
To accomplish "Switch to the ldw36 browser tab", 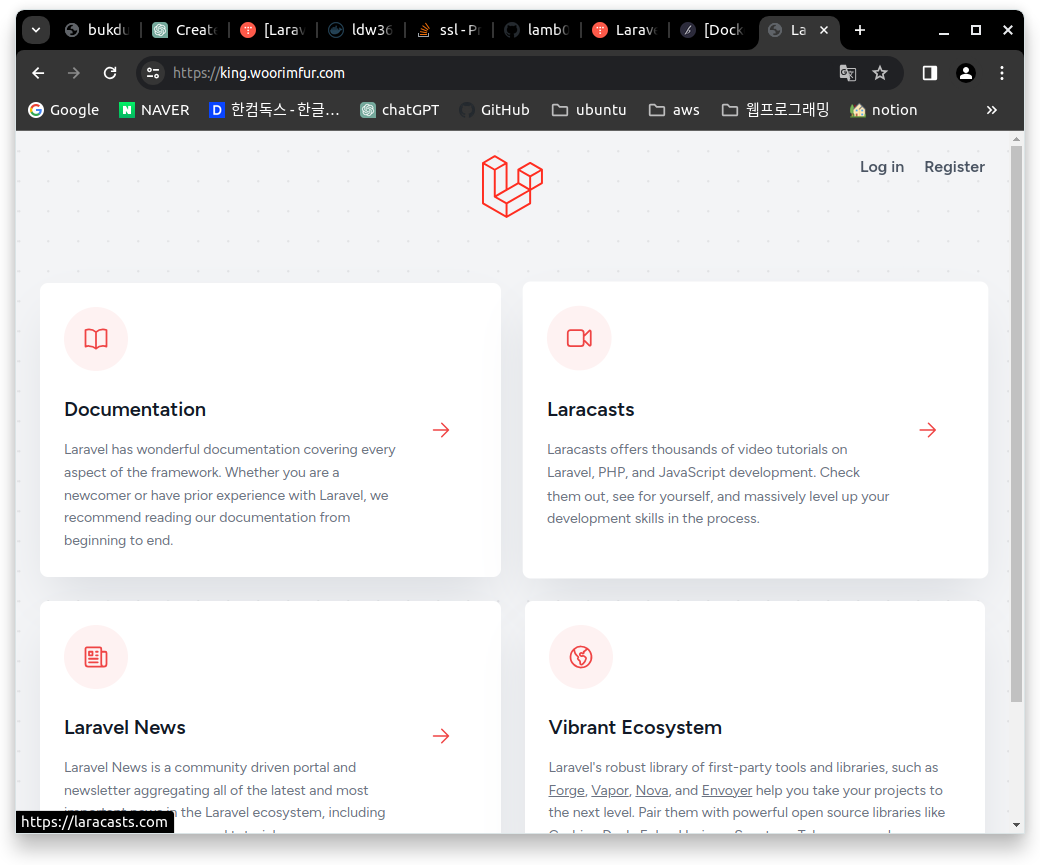I will click(361, 30).
